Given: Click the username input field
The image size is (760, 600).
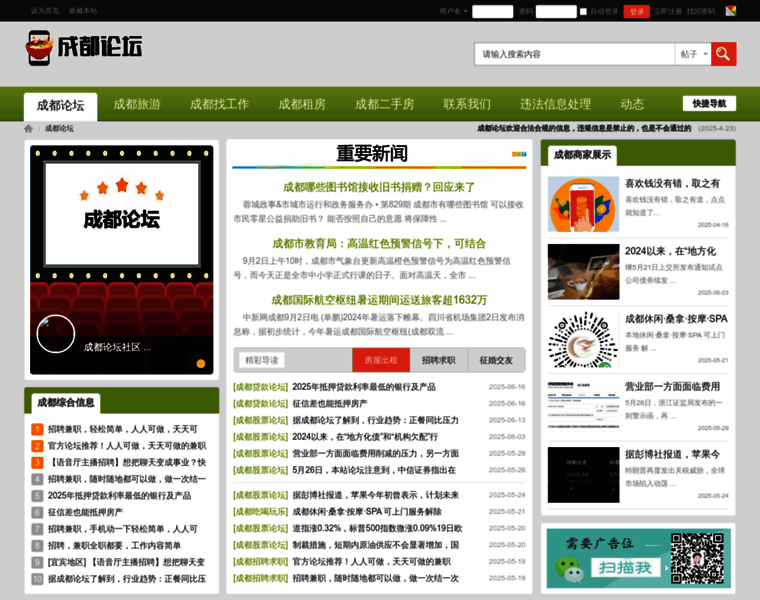Looking at the screenshot, I should click(x=492, y=11).
